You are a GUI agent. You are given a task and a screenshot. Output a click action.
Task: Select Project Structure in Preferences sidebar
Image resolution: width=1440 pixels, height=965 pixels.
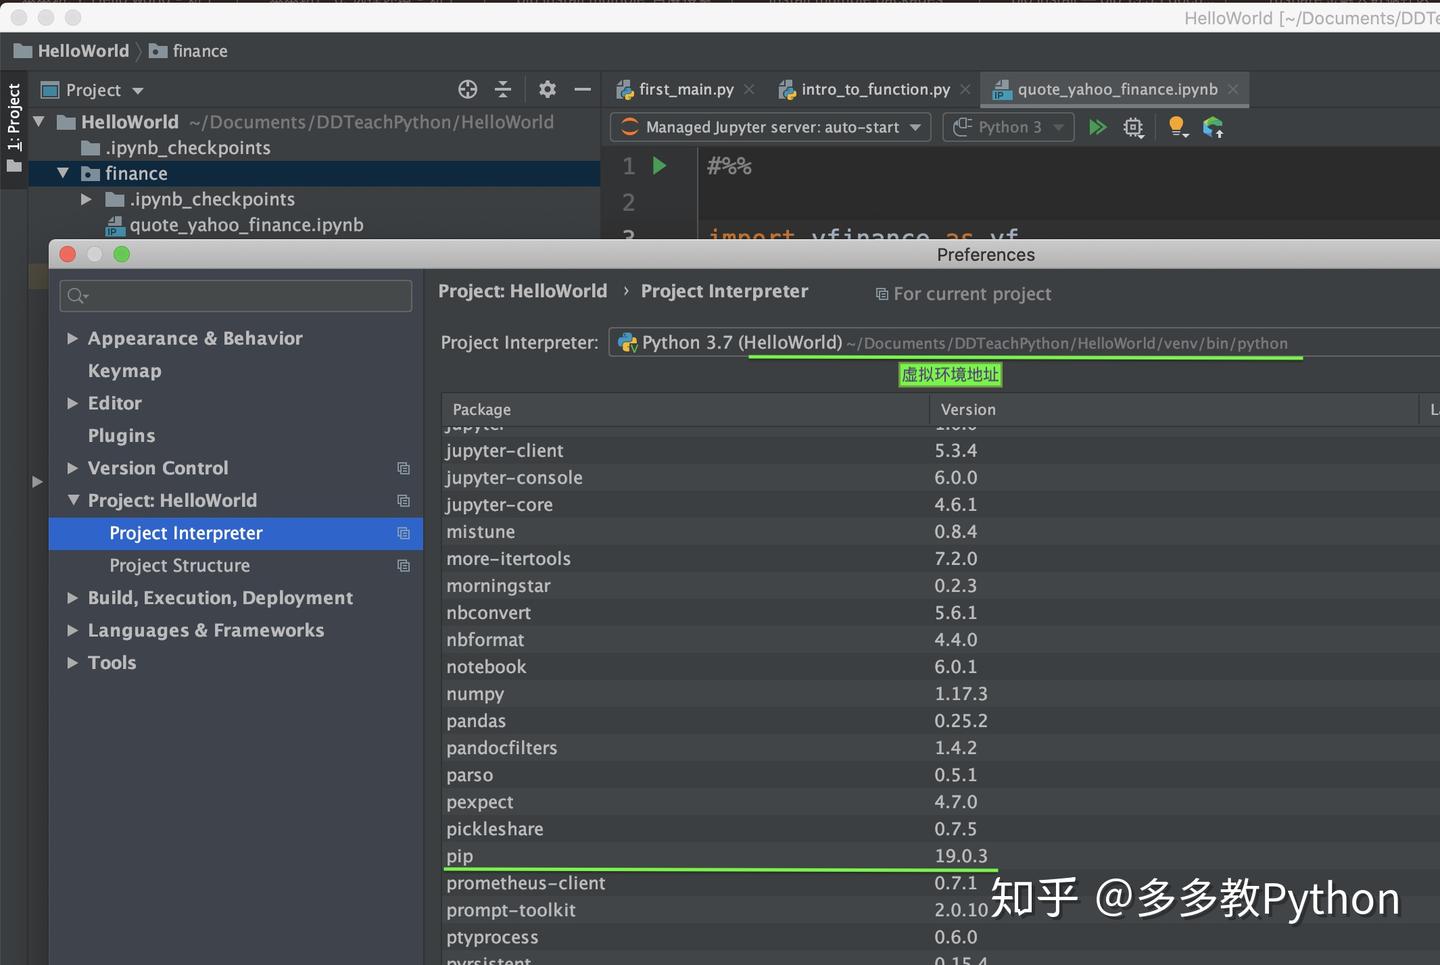pos(179,565)
